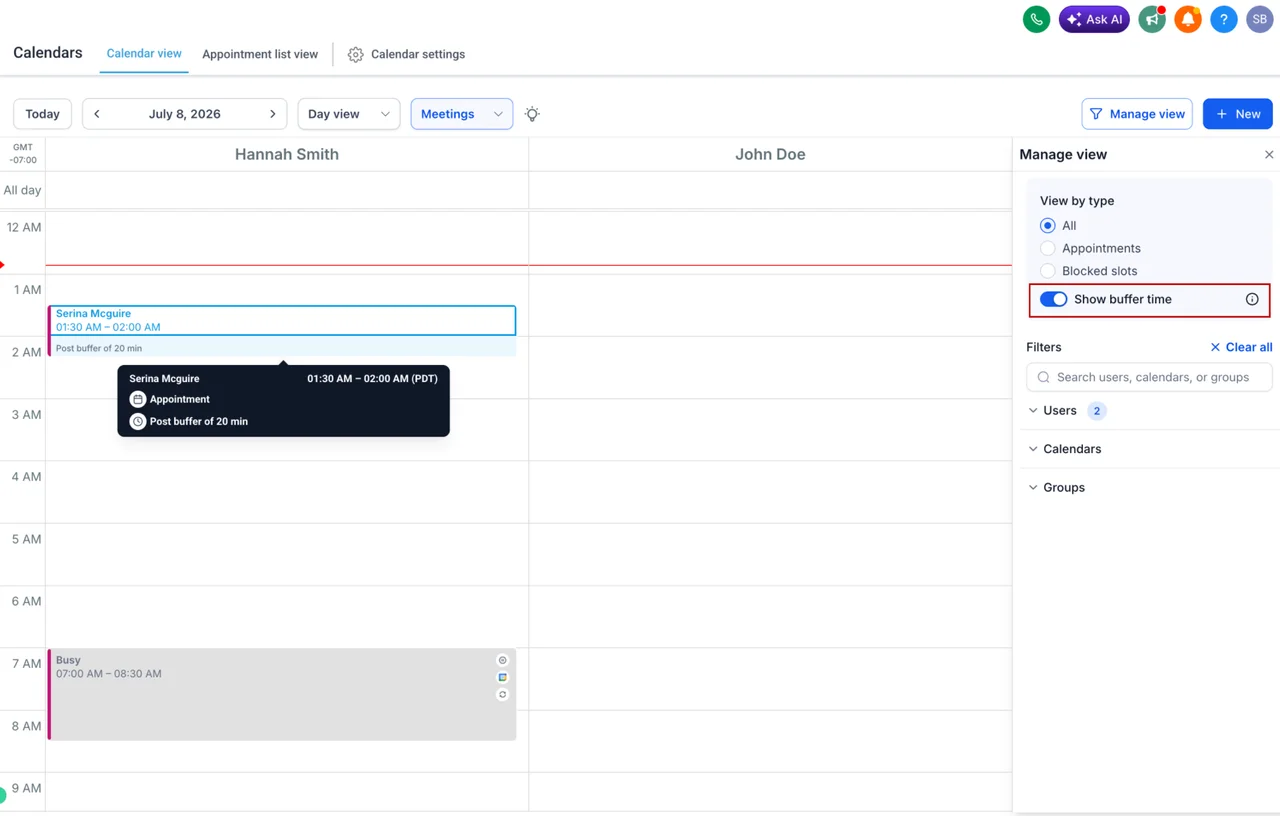Select the All view type radio

pos(1047,226)
